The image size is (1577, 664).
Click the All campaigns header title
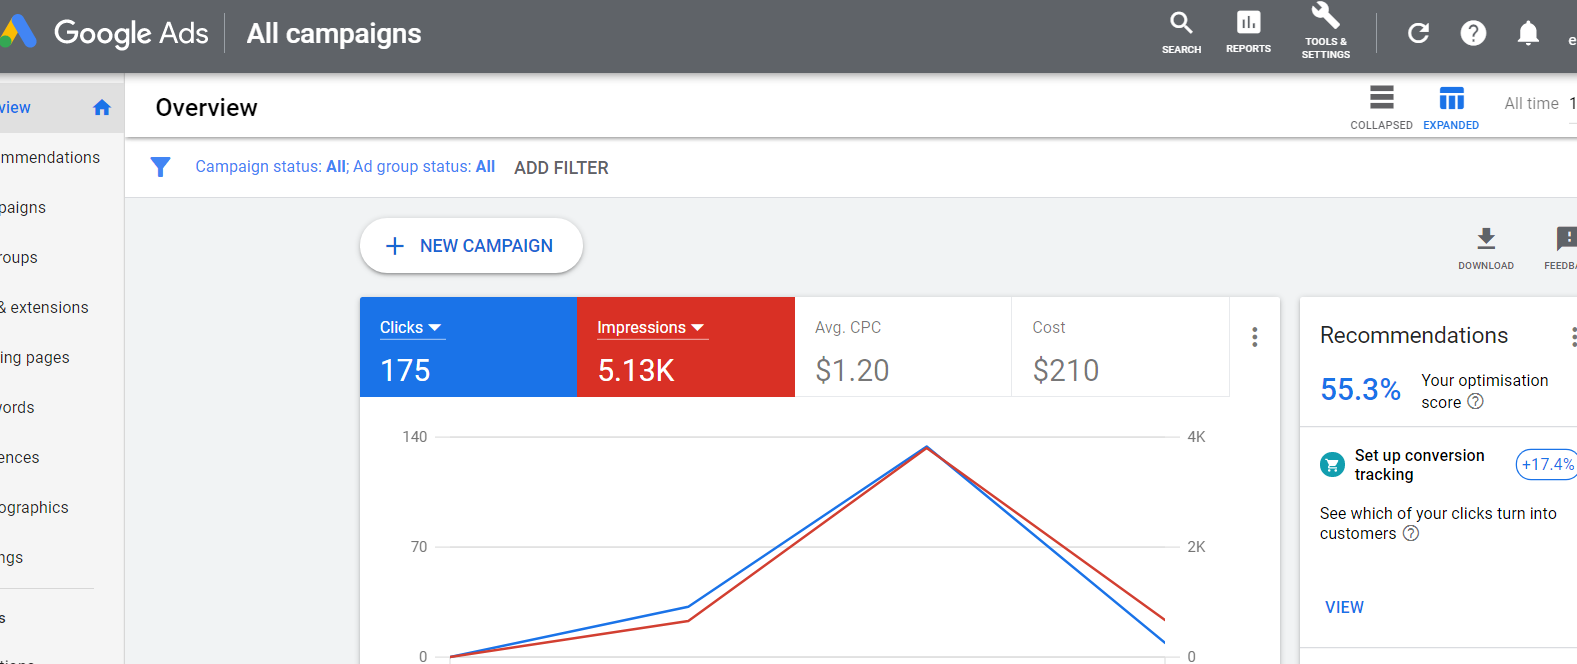[334, 33]
